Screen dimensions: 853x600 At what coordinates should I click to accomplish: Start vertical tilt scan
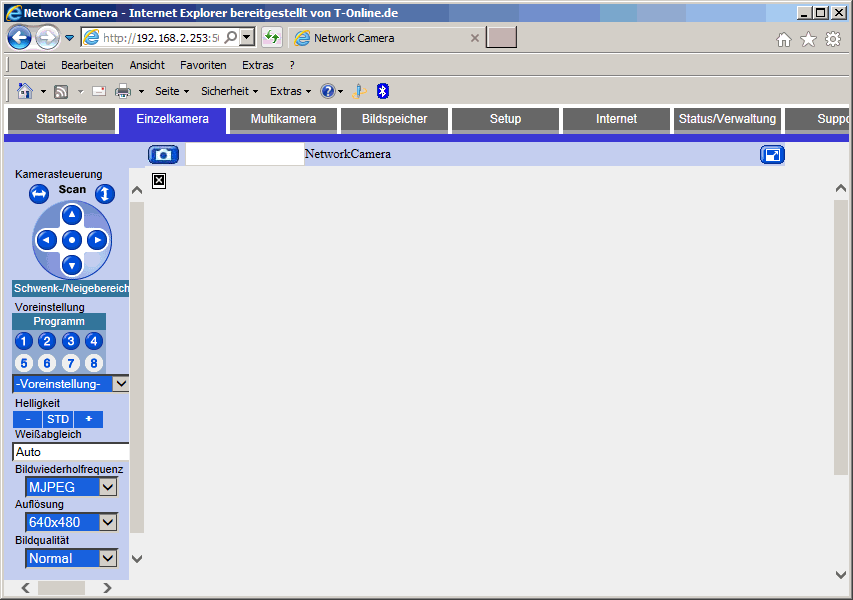tap(105, 194)
